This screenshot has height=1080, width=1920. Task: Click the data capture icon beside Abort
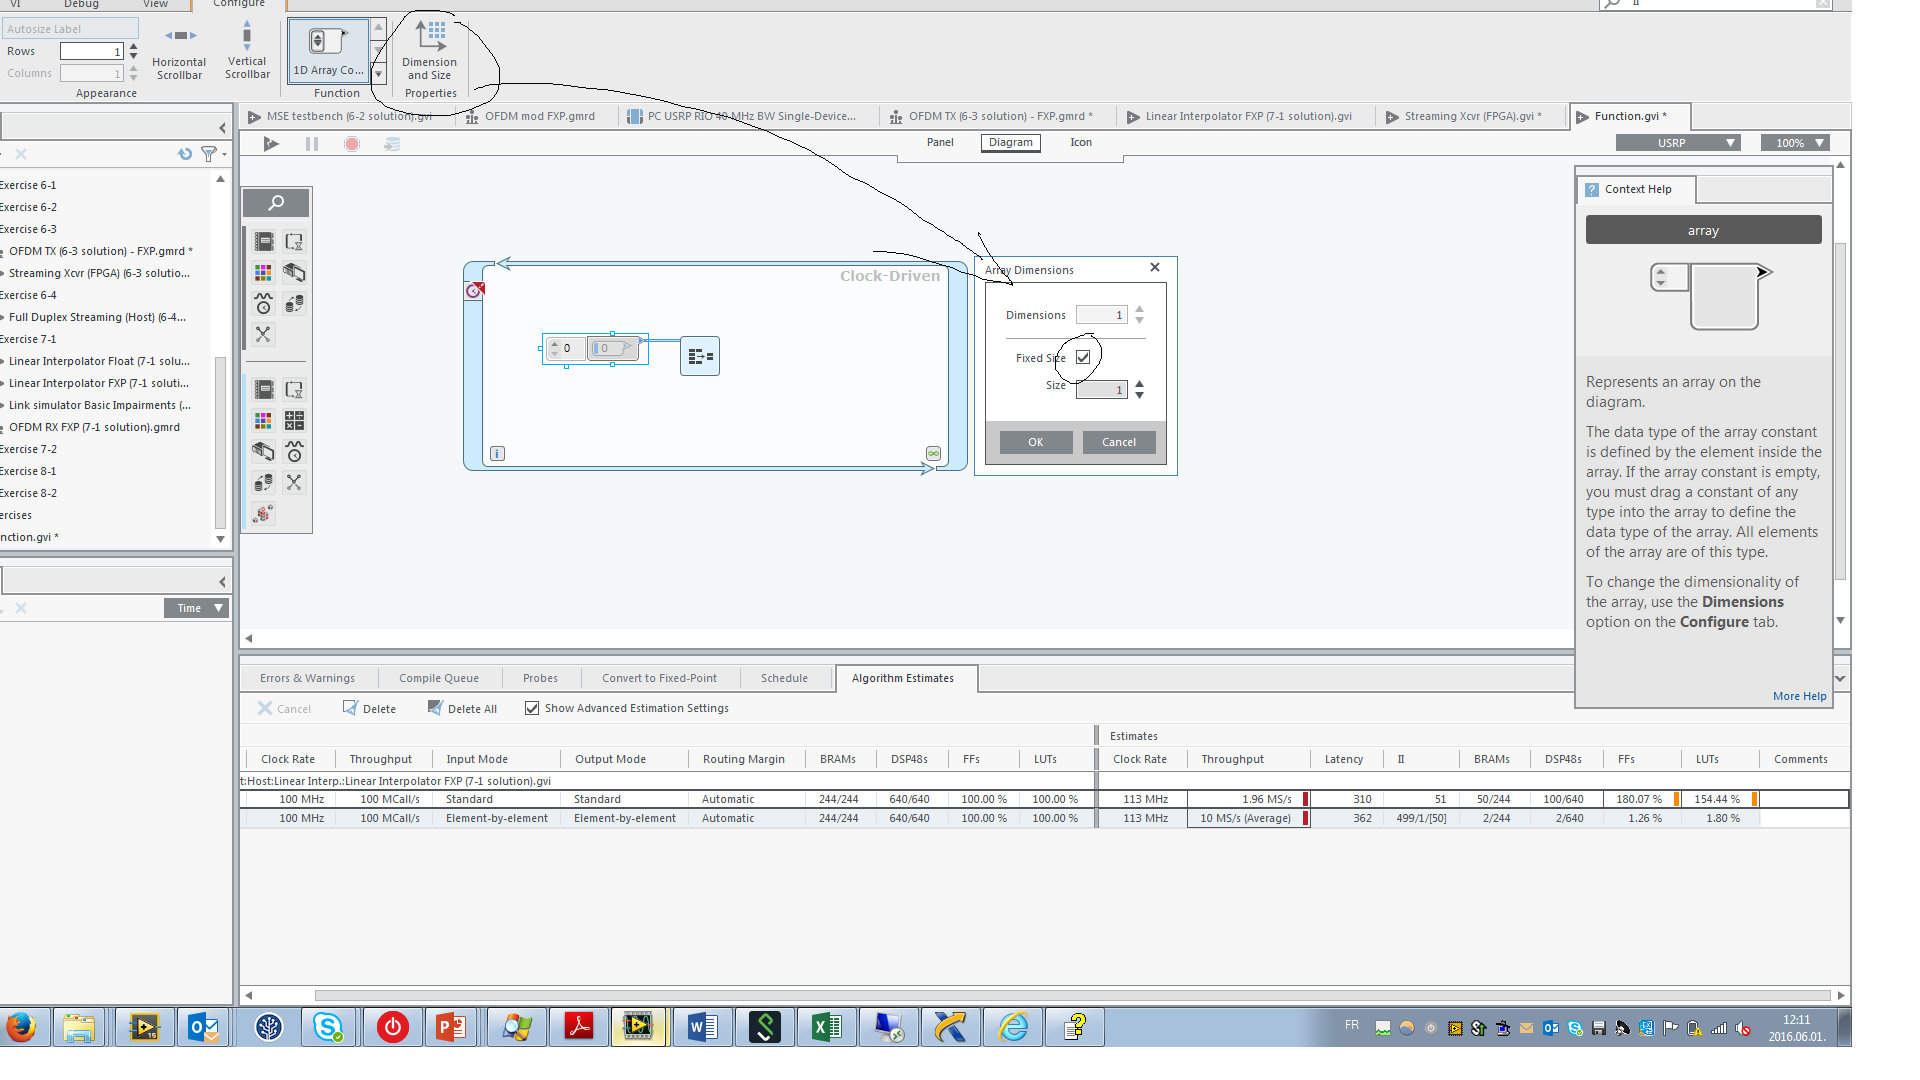point(392,144)
